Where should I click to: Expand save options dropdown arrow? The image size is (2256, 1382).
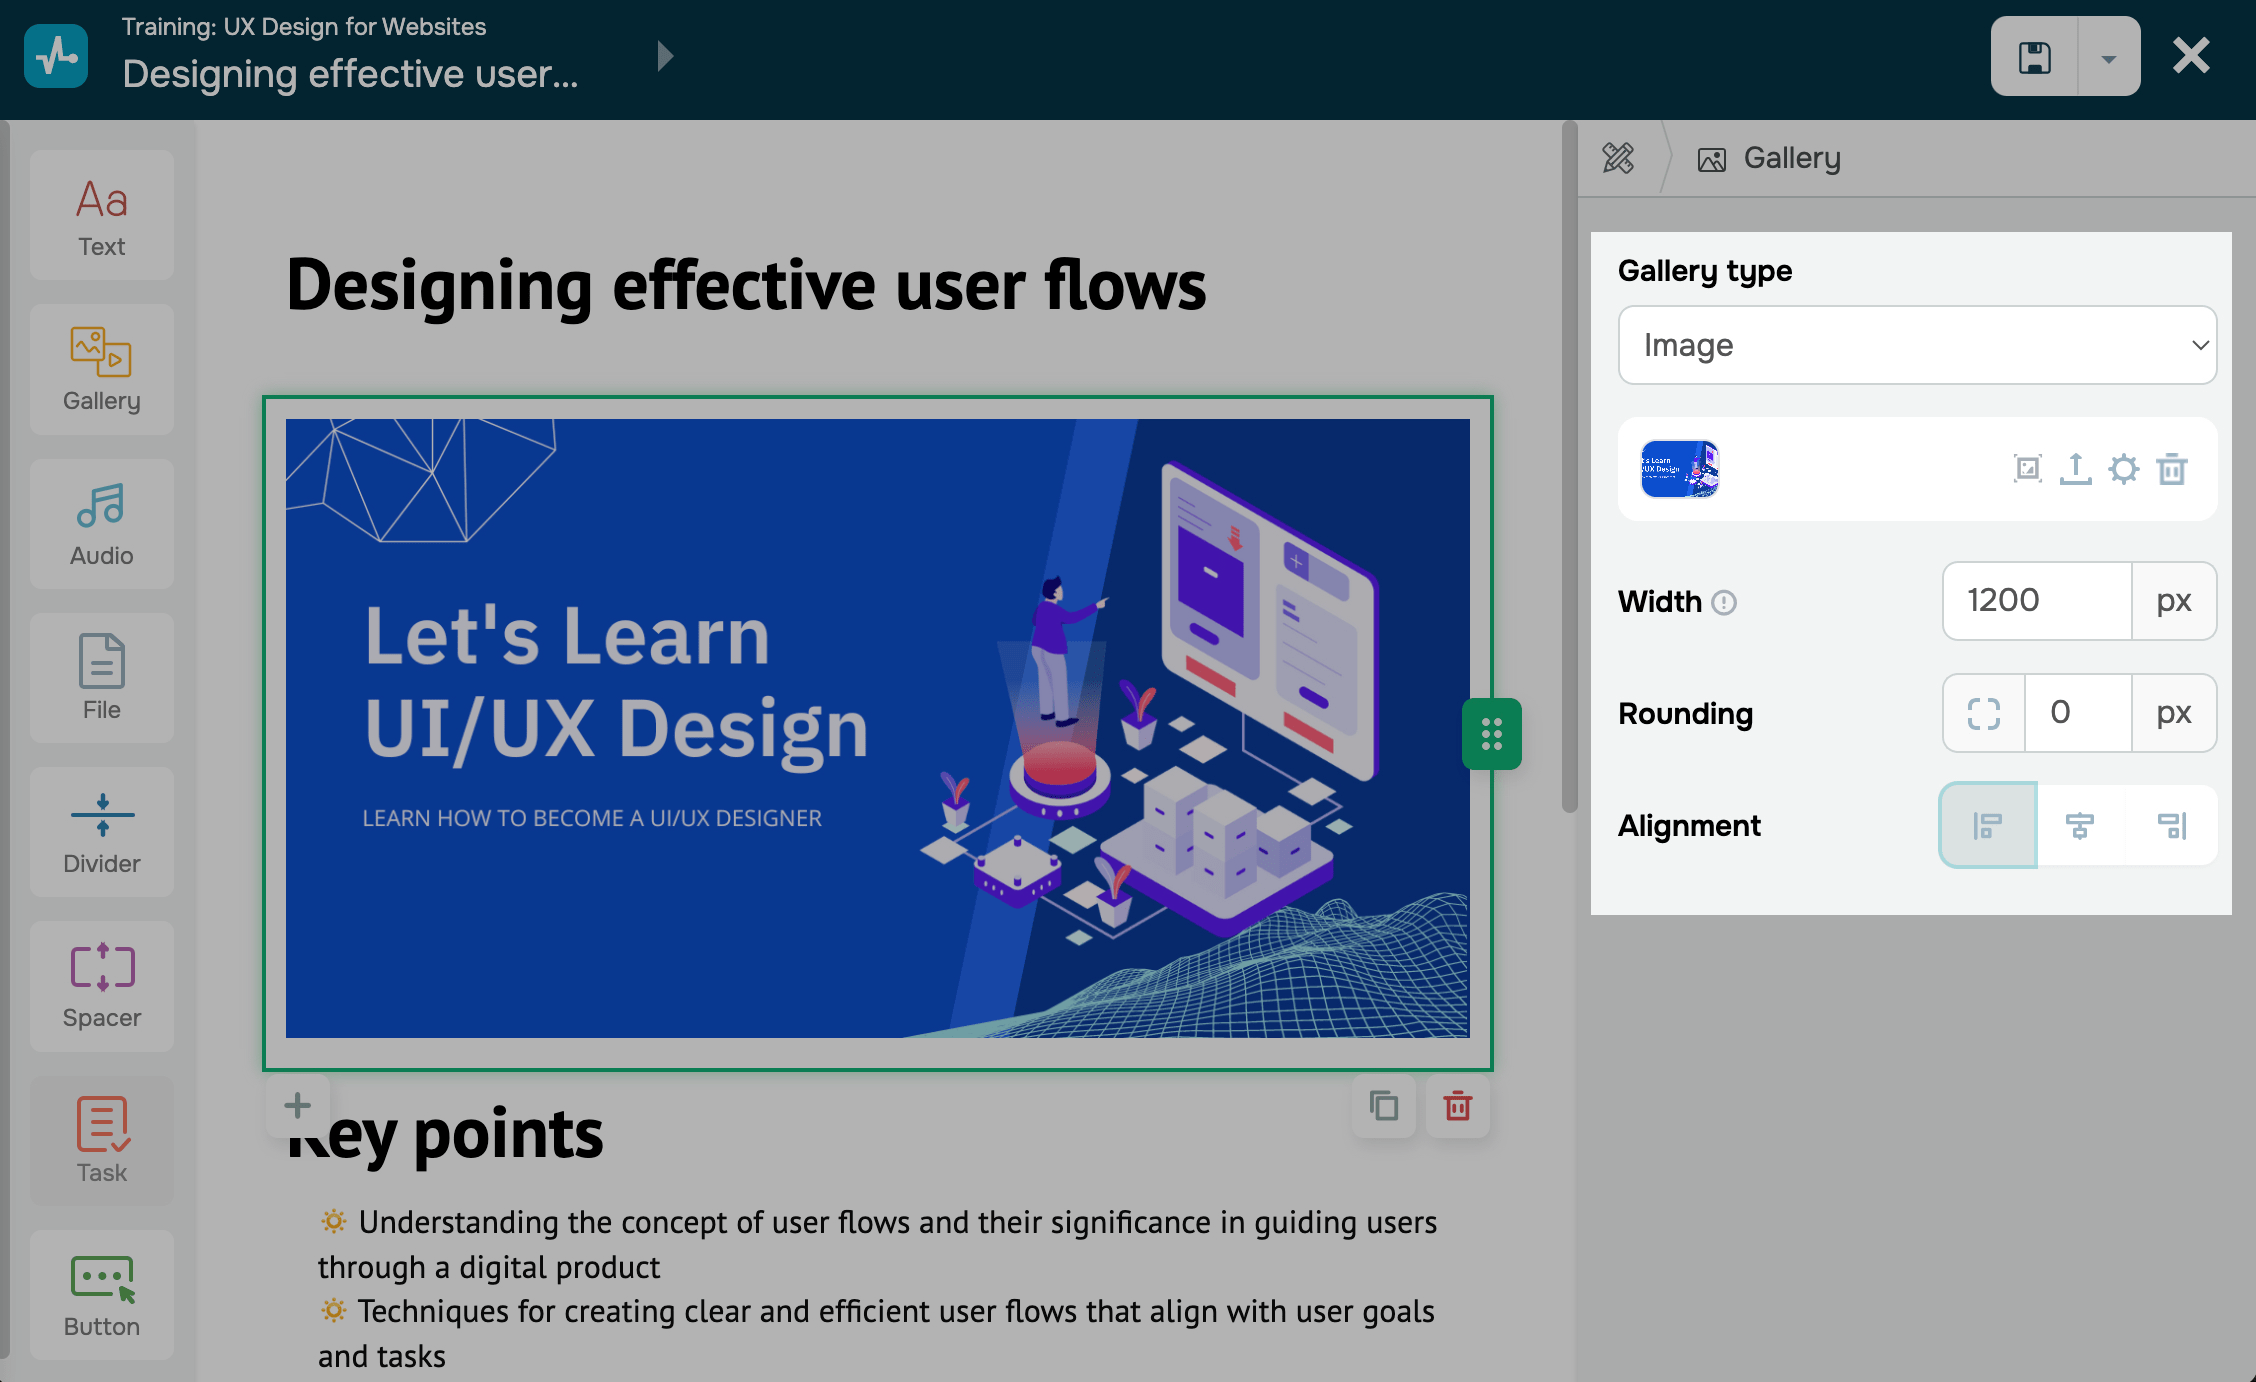coord(2109,57)
